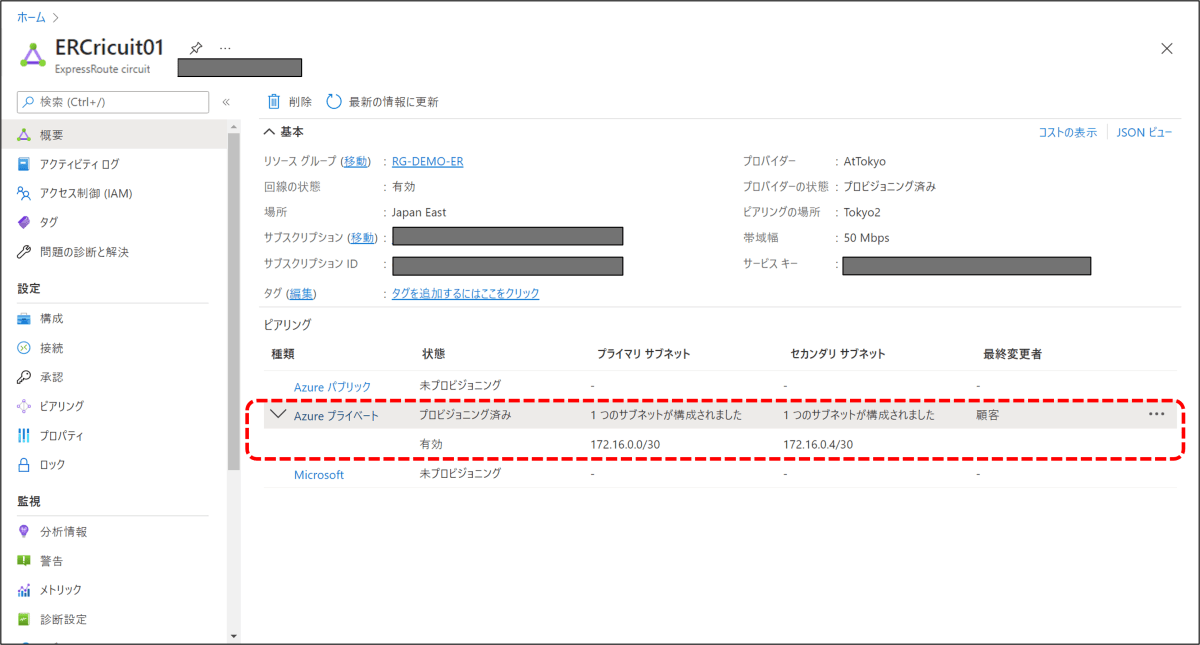The width and height of the screenshot is (1200, 645).
Task: Select the Tokyo2 peering location value
Action: [862, 212]
